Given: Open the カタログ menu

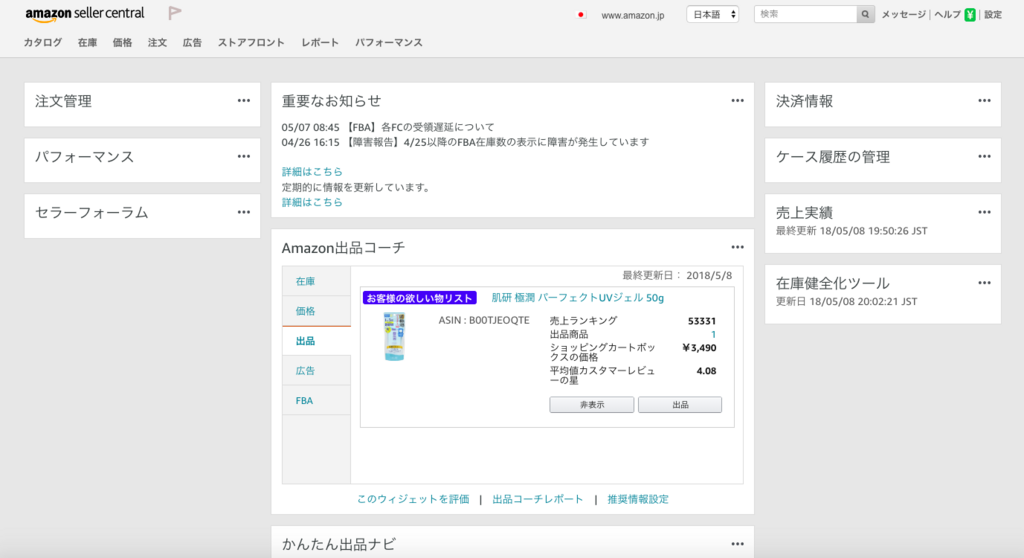Looking at the screenshot, I should click(43, 42).
